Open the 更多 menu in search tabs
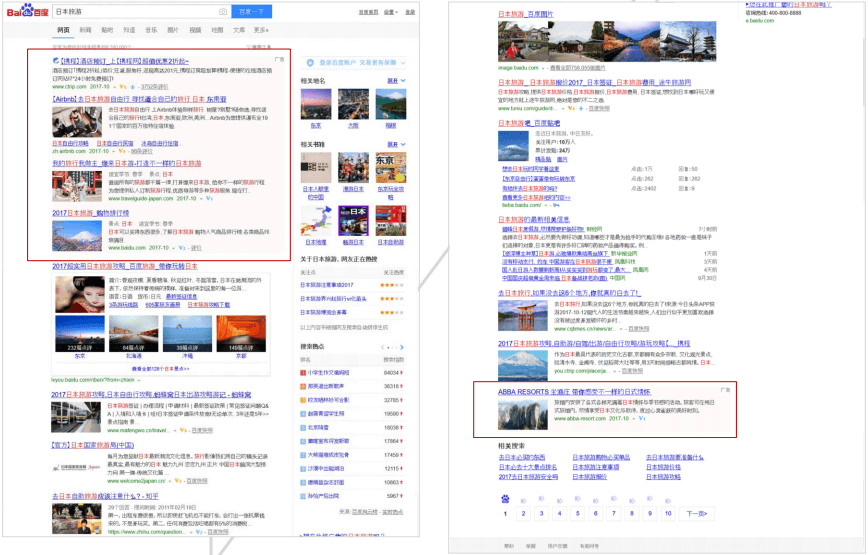Screen dimensions: 868x555 click(x=260, y=30)
